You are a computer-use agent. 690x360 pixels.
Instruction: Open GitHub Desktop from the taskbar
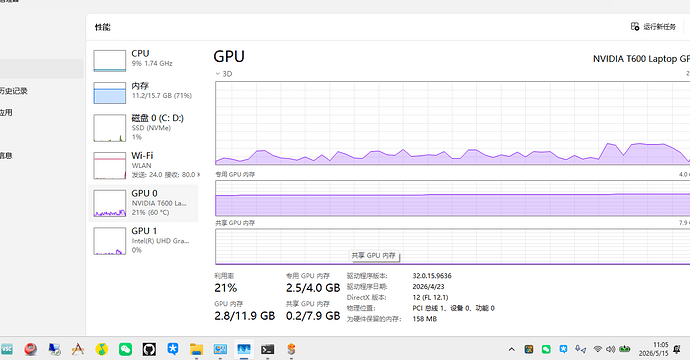(149, 349)
